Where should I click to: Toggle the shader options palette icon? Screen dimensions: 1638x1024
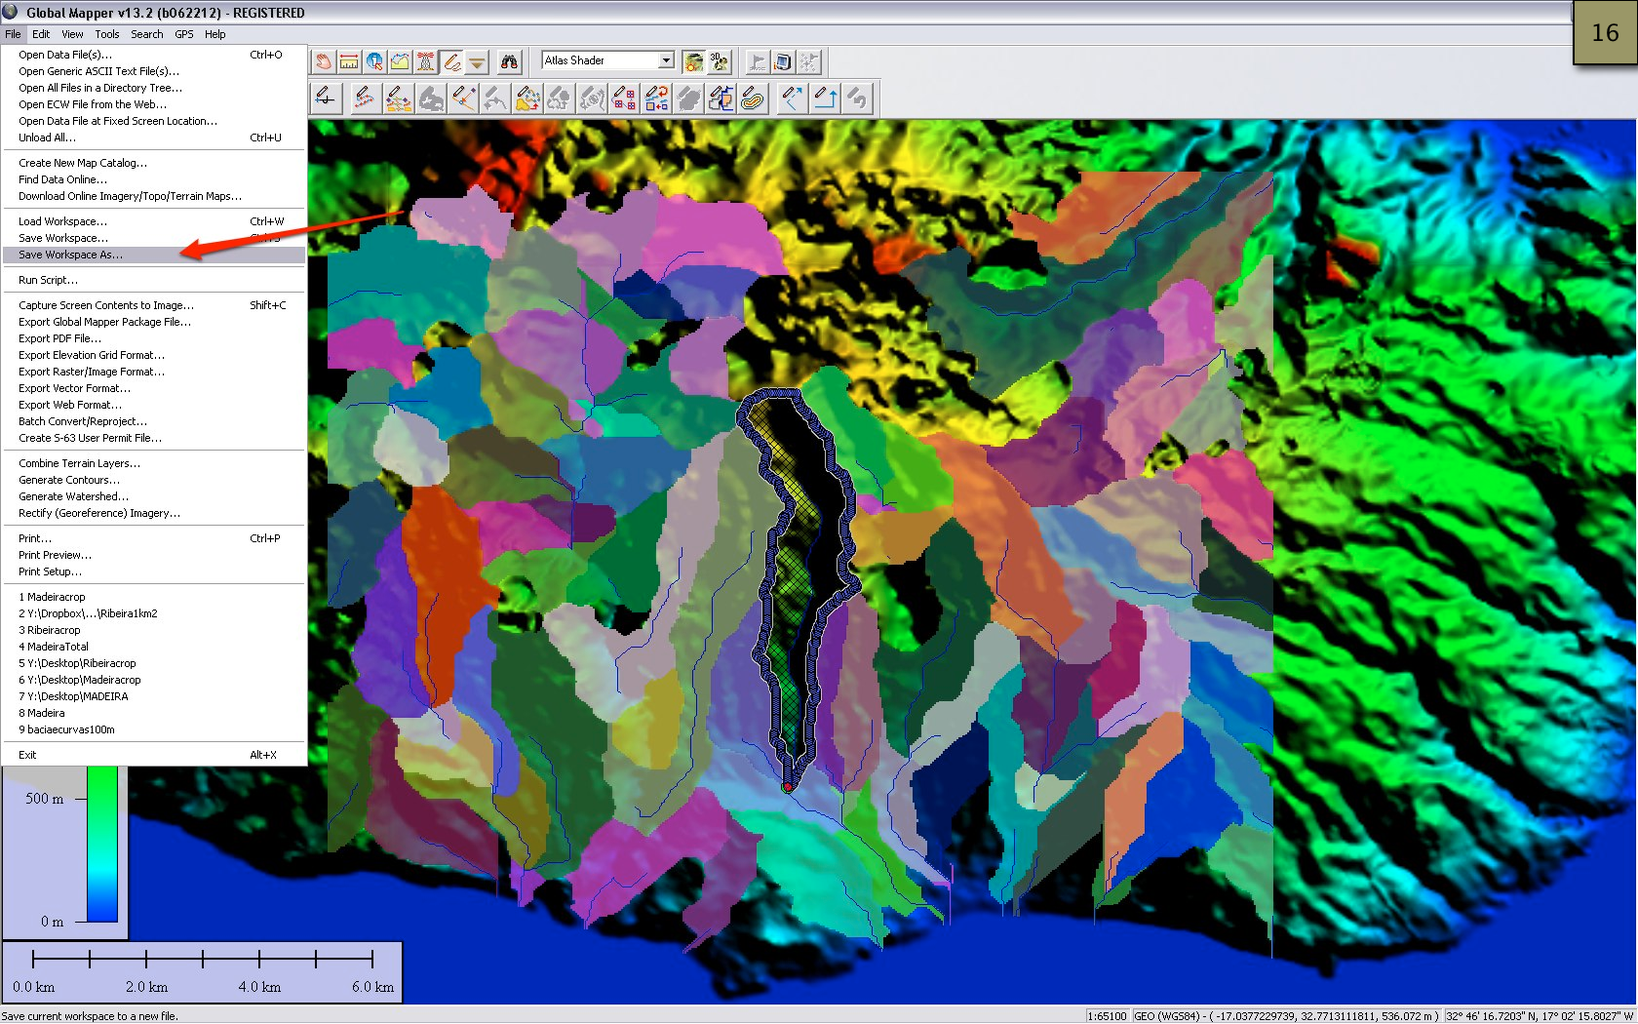point(693,61)
